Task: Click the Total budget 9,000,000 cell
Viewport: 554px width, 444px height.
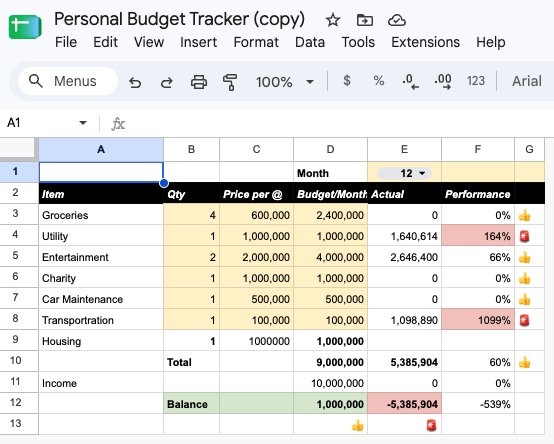Action: coord(330,362)
